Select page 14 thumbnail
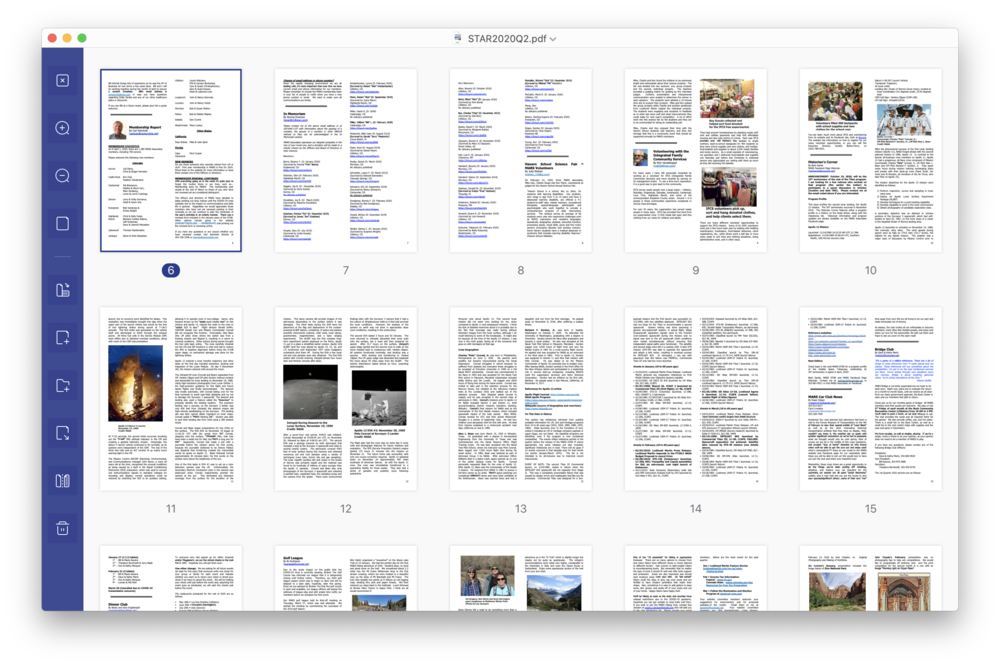 [696, 399]
